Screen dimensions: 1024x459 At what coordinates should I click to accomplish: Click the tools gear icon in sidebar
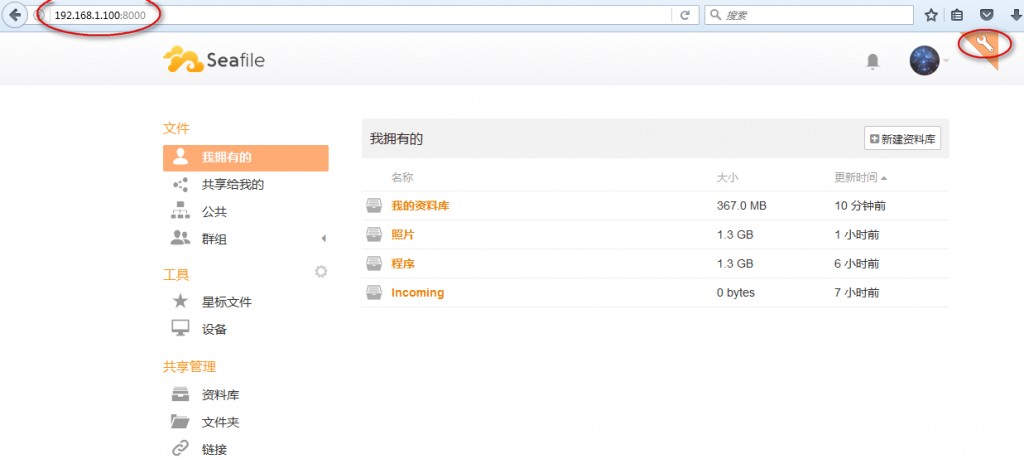pyautogui.click(x=321, y=271)
